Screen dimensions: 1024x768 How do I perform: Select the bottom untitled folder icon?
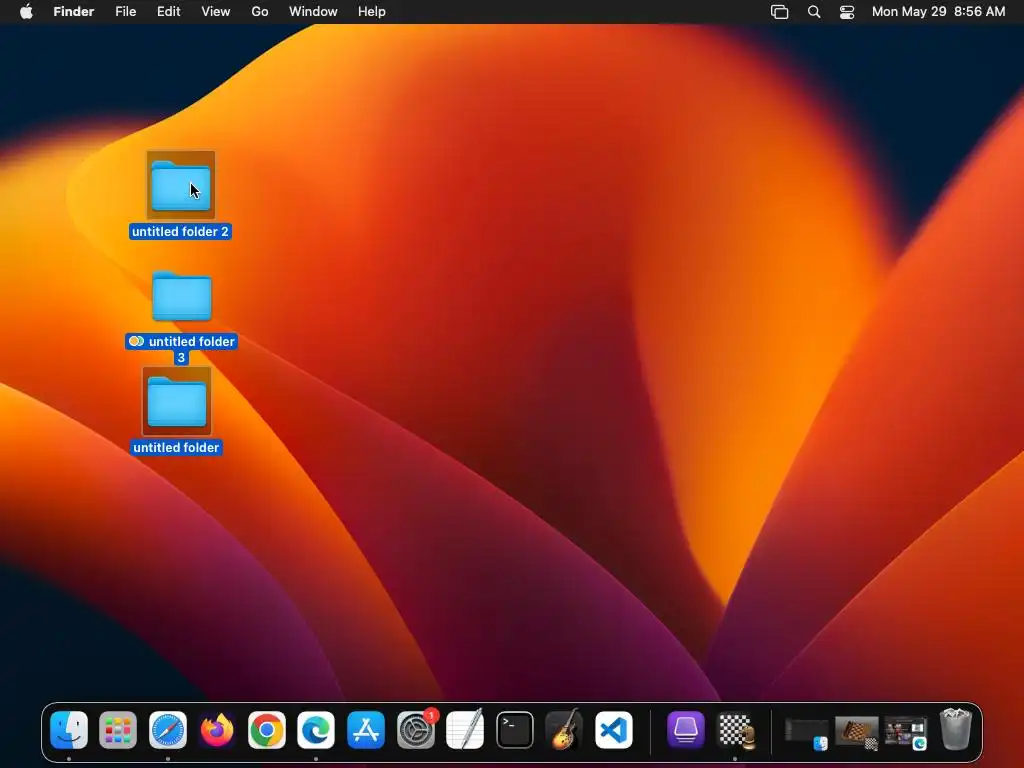(177, 401)
